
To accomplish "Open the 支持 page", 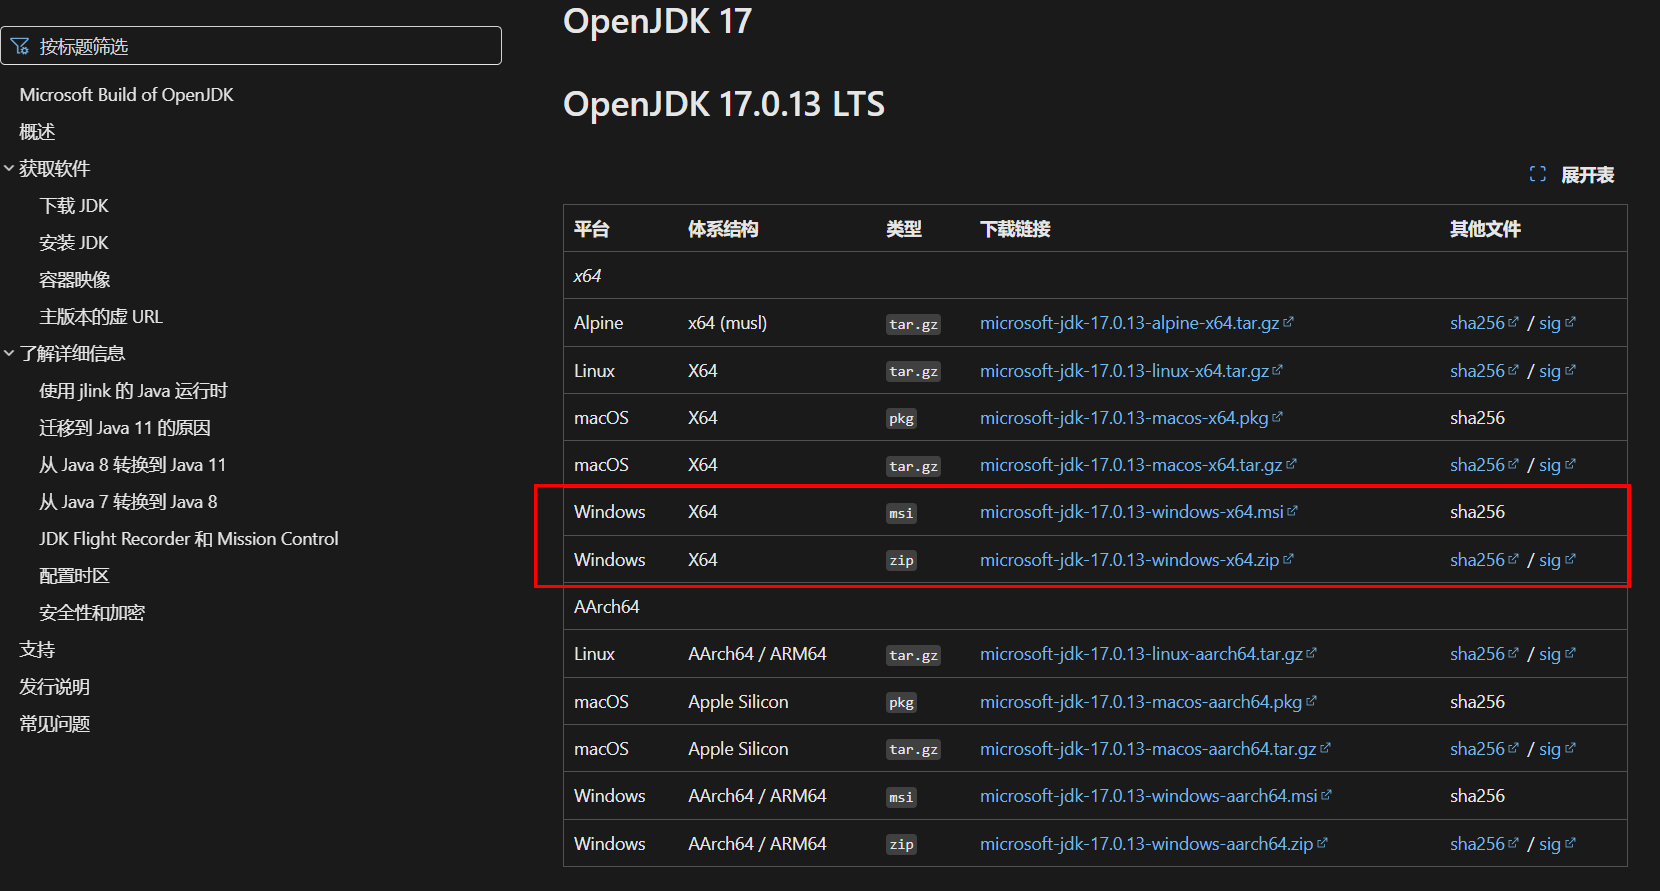I will pyautogui.click(x=37, y=649).
